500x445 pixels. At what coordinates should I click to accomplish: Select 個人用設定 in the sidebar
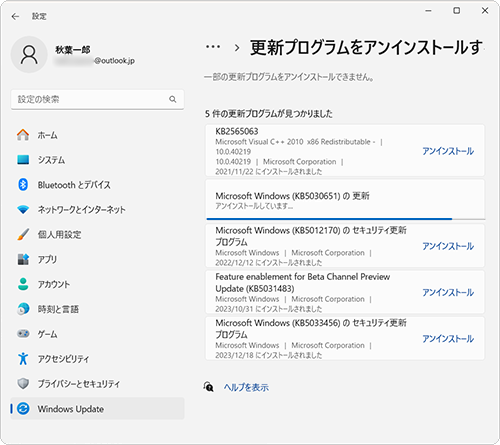pos(97,234)
